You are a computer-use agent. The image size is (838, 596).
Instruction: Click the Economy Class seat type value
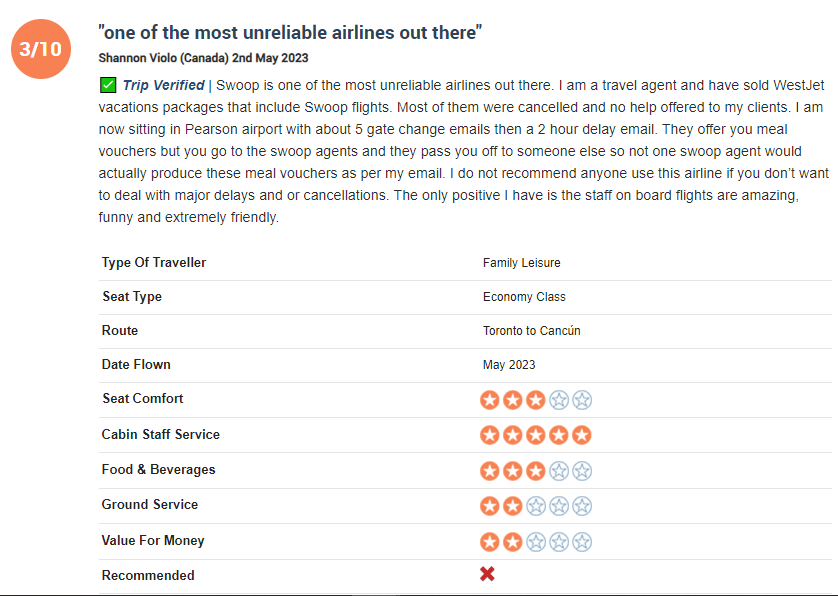(524, 297)
